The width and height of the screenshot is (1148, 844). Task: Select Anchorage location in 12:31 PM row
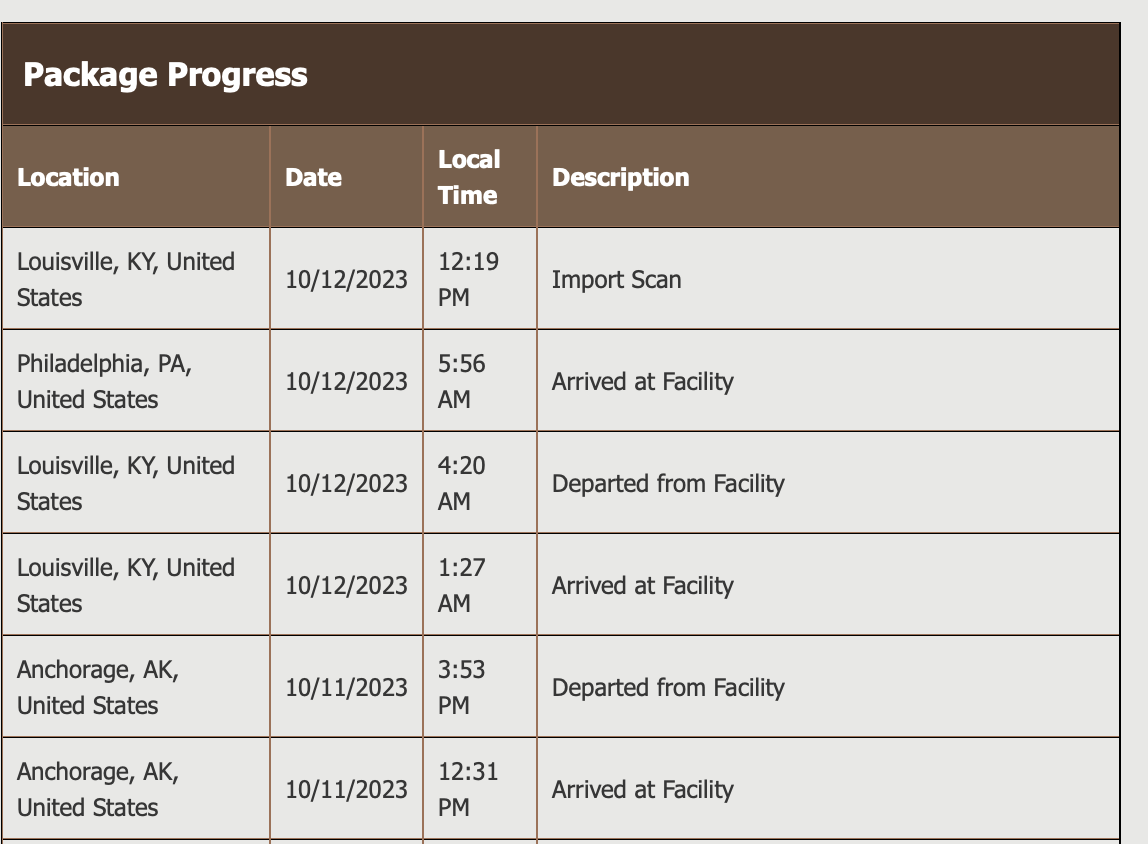coord(98,789)
